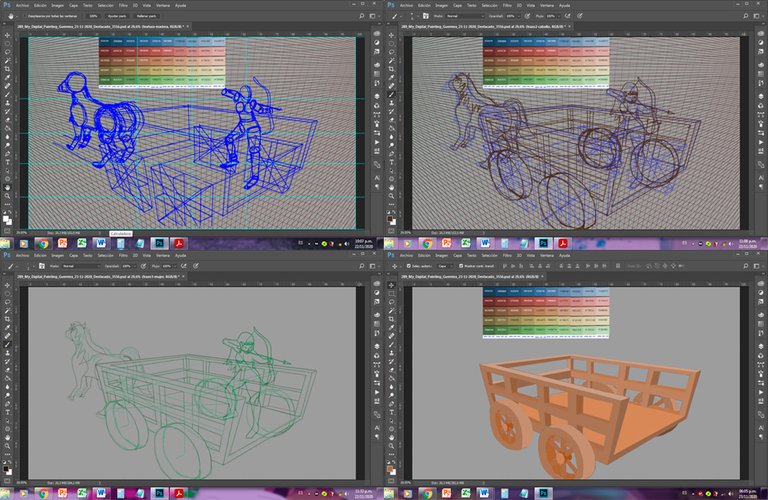Open Filtro menu in blue sketch window
This screenshot has width=768, height=500.
tap(123, 5)
